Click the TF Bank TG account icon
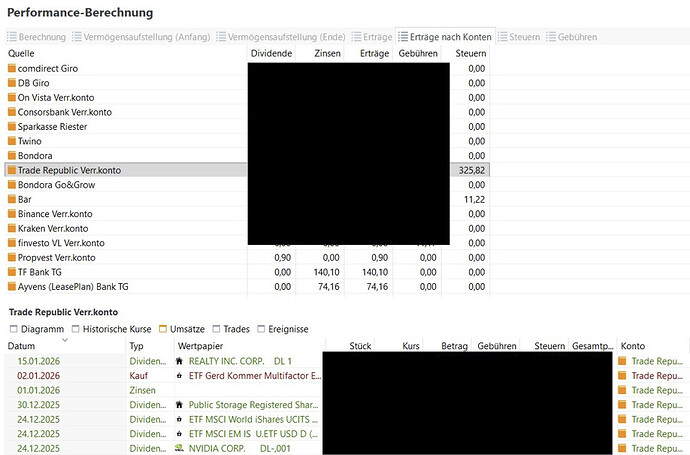Viewport: 690px width, 455px height. (x=12, y=272)
